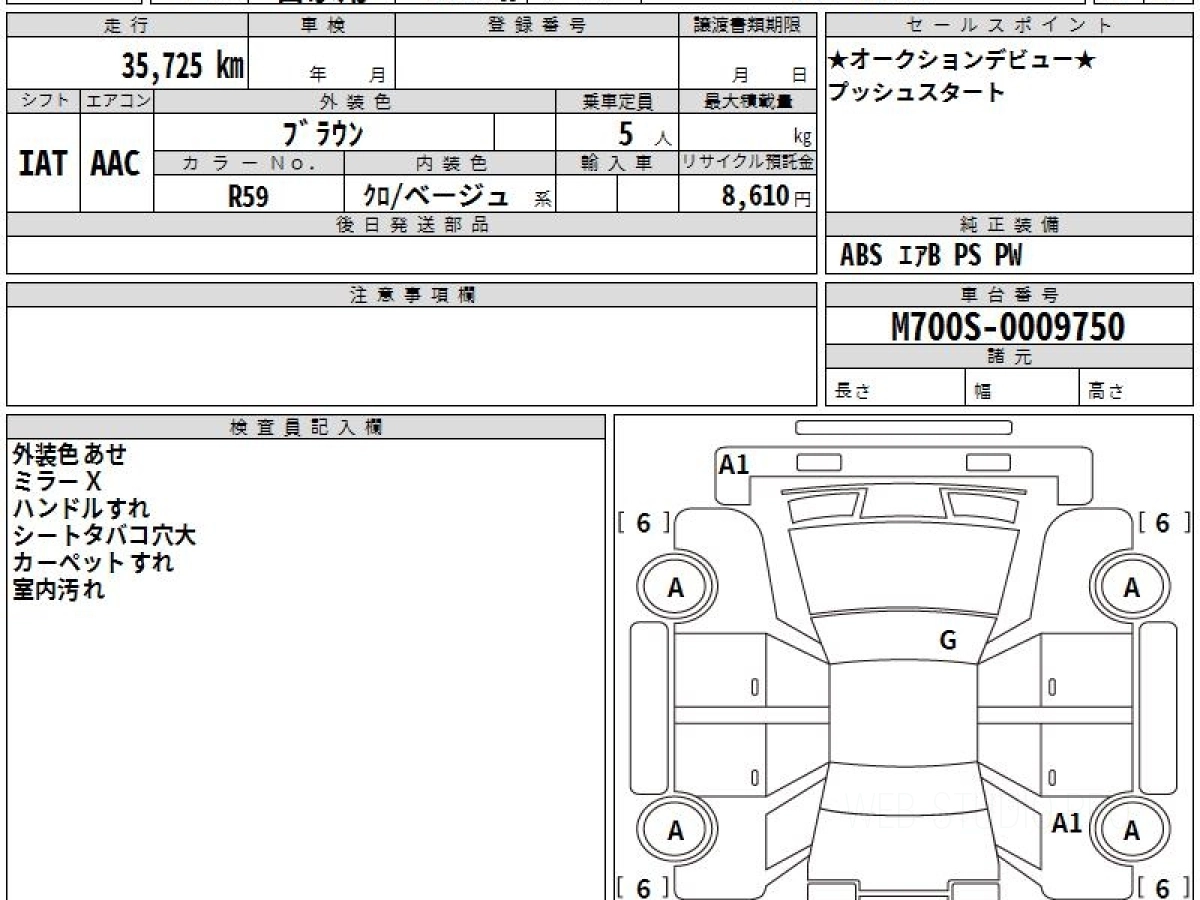Click the 室内汚れ inspector note
The image size is (1200, 900).
58,590
